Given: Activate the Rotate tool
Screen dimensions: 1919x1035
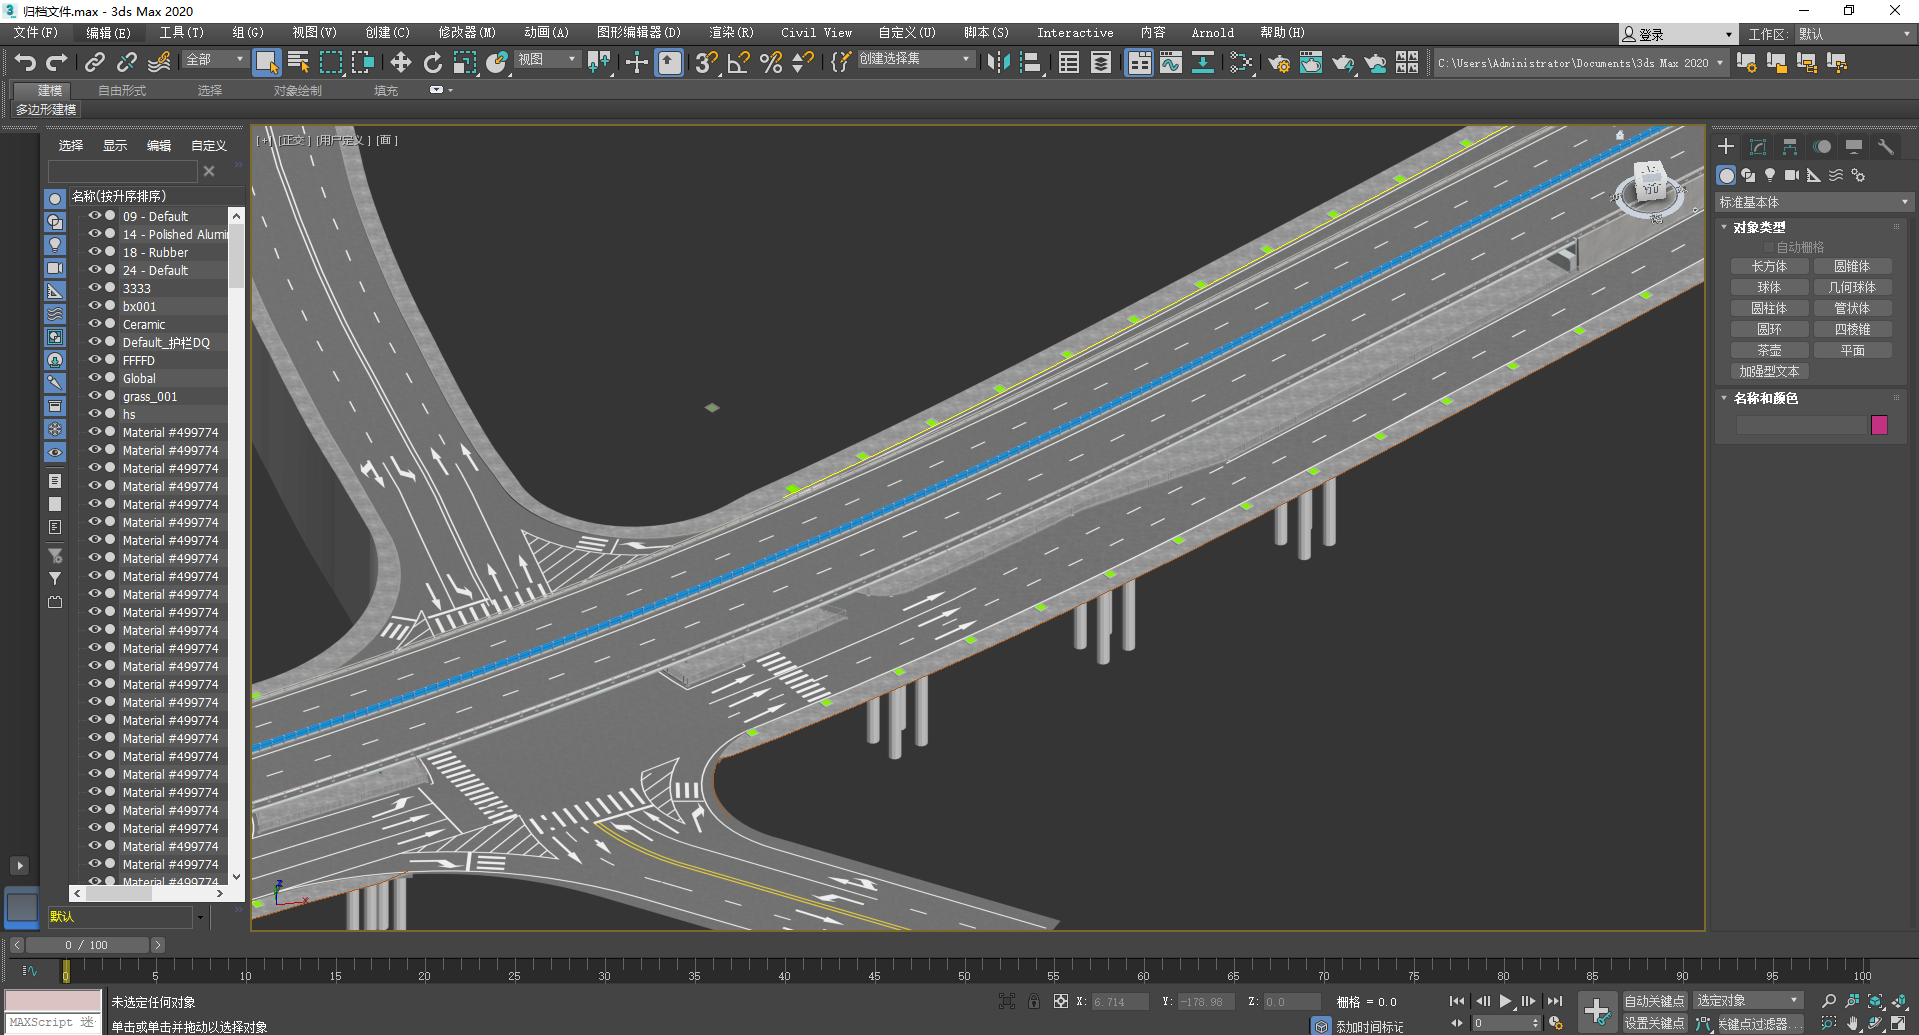Looking at the screenshot, I should tap(432, 63).
